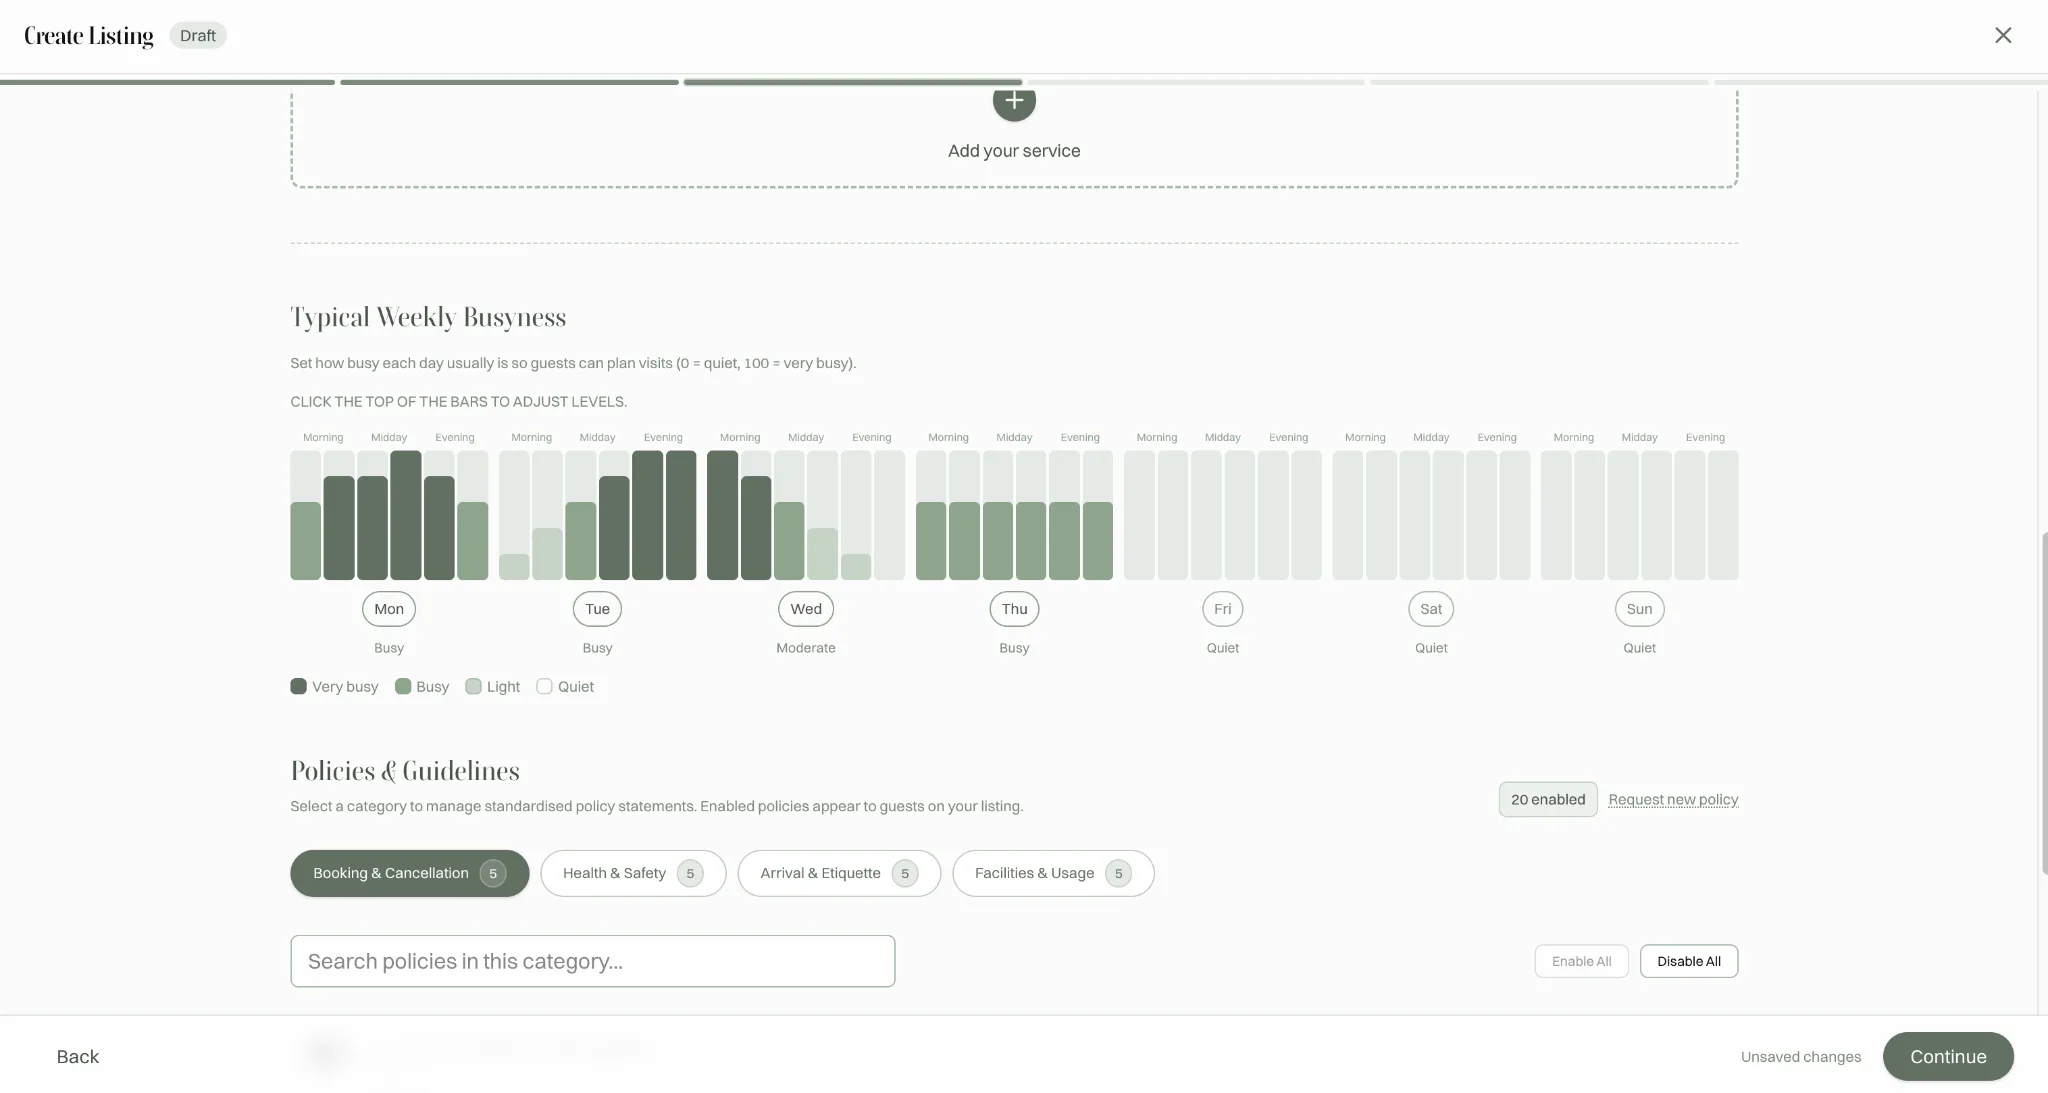Proceed with the Continue button
Screen dimensions: 2048x1093
(1948, 1057)
